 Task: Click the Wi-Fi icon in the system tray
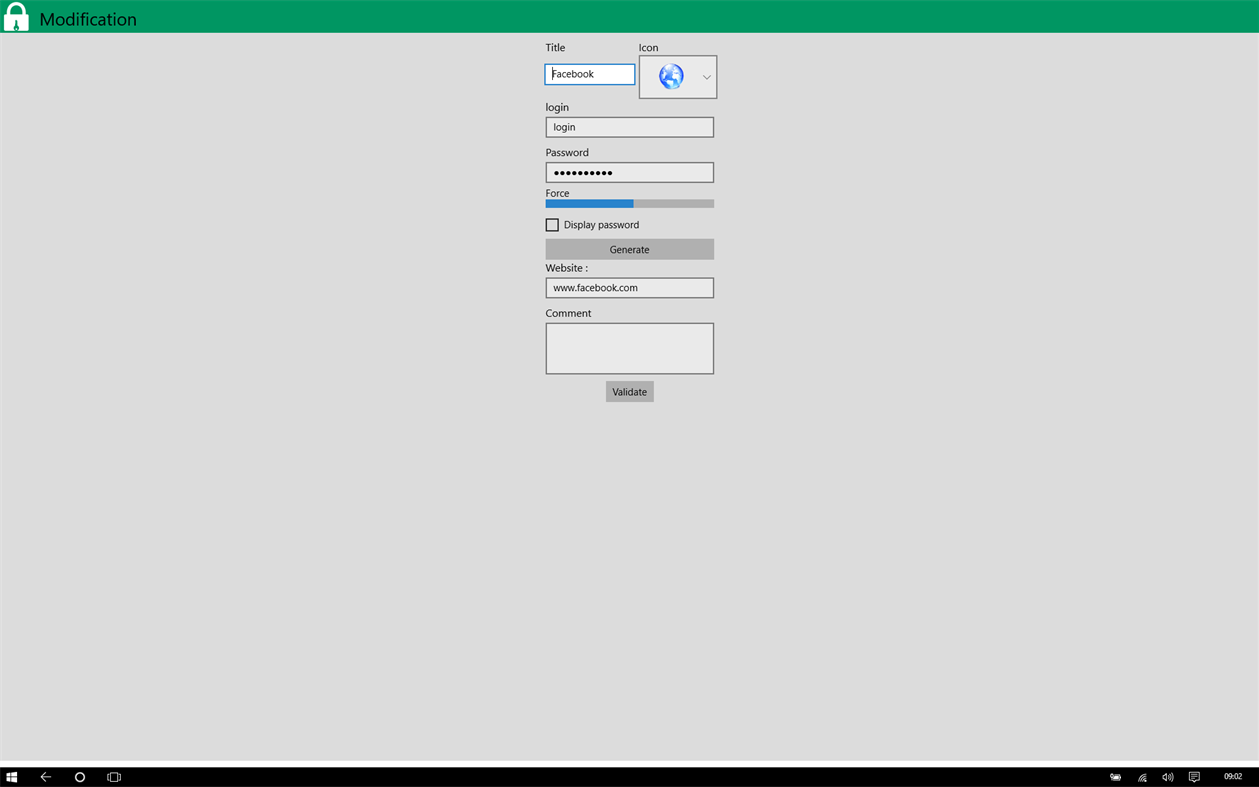[x=1141, y=776]
